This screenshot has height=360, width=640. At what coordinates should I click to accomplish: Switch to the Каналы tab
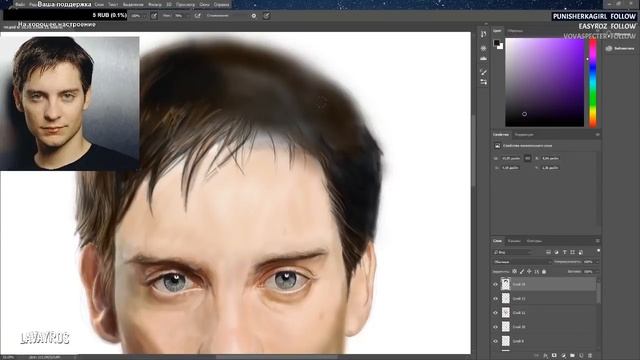click(514, 241)
